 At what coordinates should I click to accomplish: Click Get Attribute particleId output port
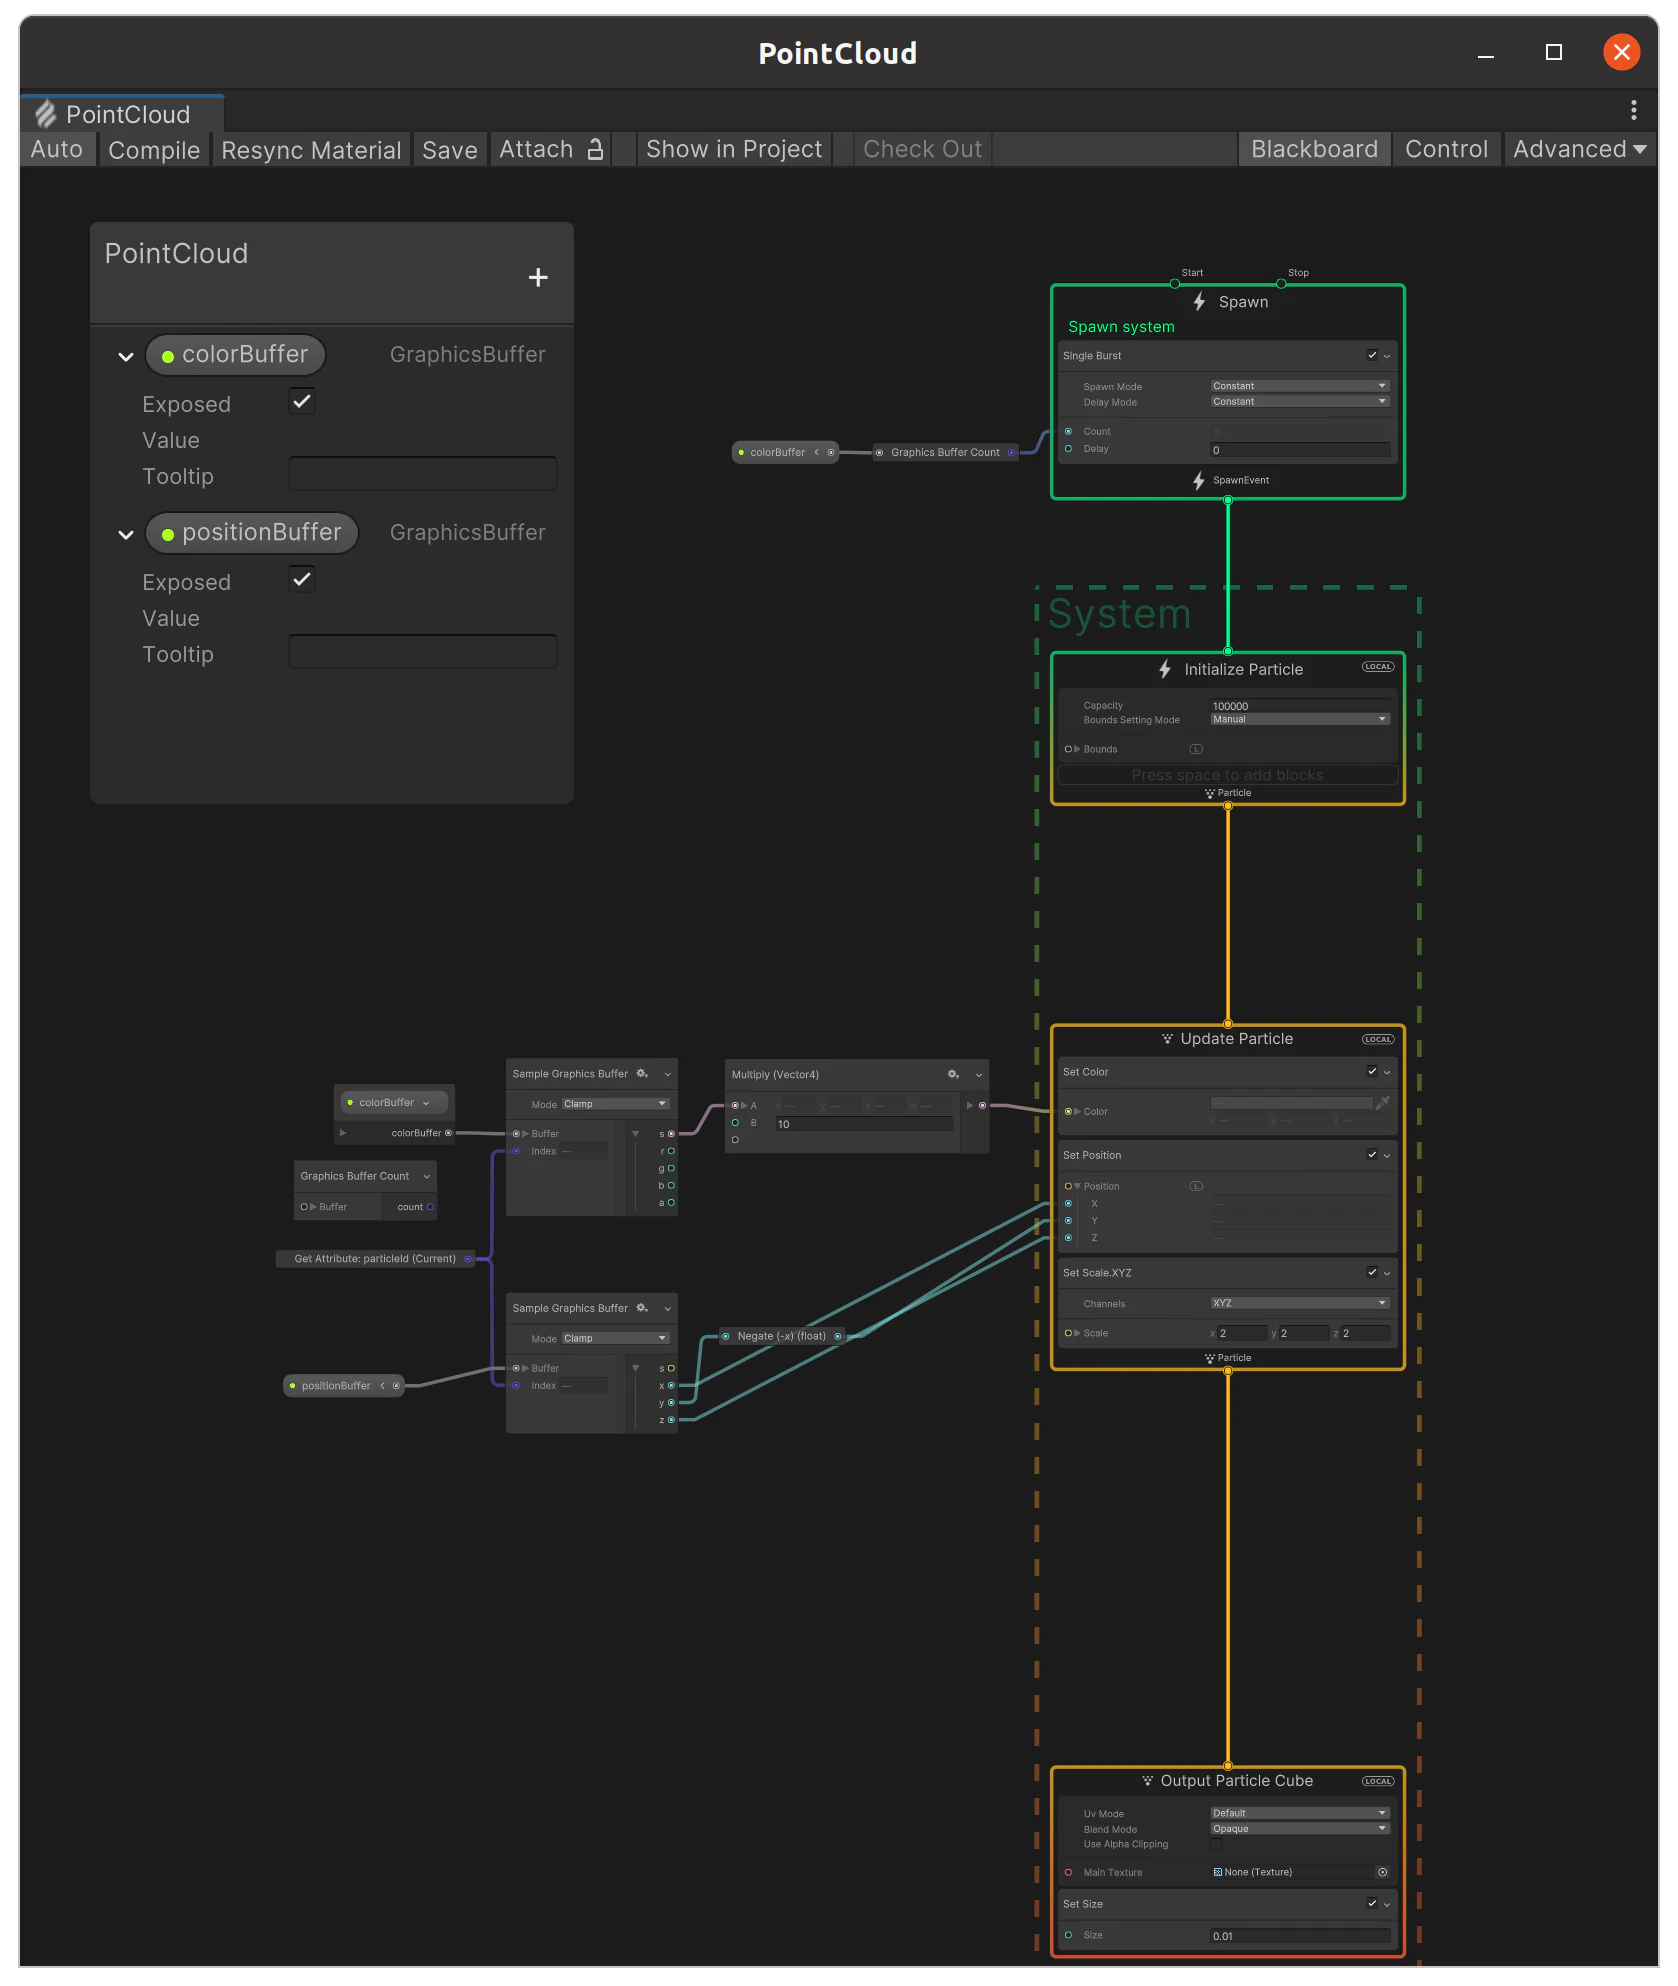tap(468, 1259)
